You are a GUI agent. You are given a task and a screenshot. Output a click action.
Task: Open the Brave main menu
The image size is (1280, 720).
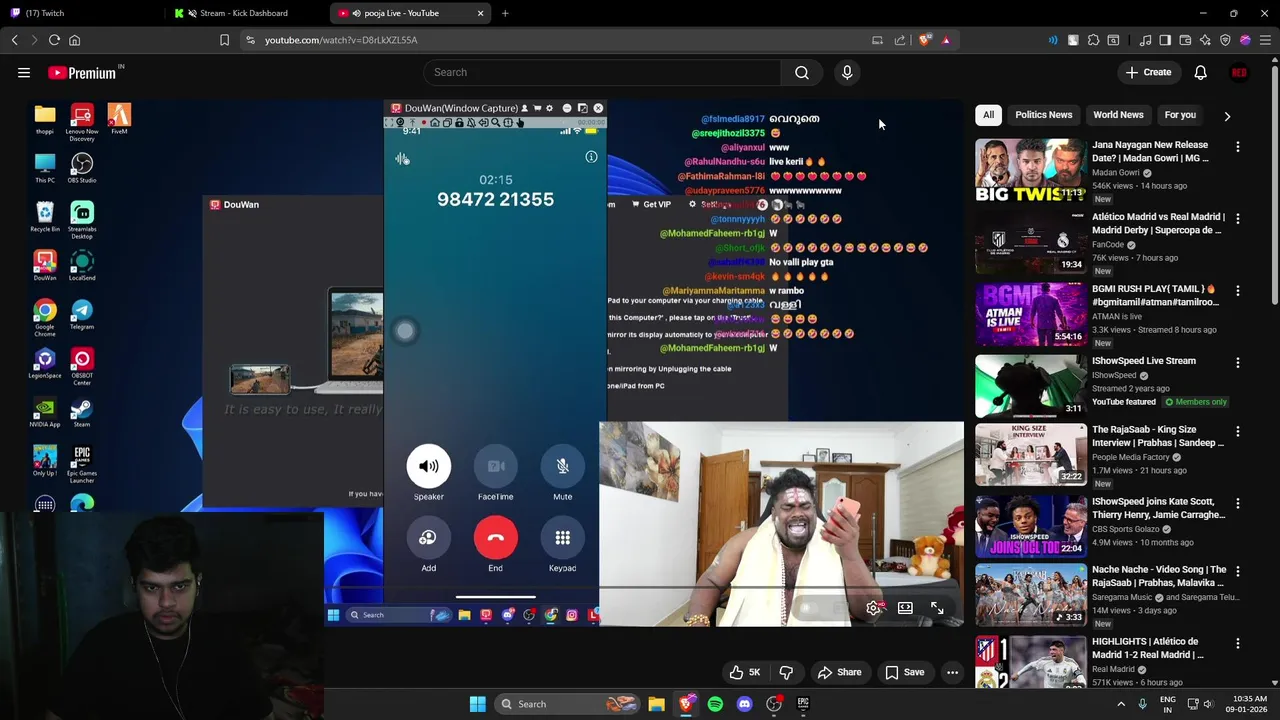1265,40
